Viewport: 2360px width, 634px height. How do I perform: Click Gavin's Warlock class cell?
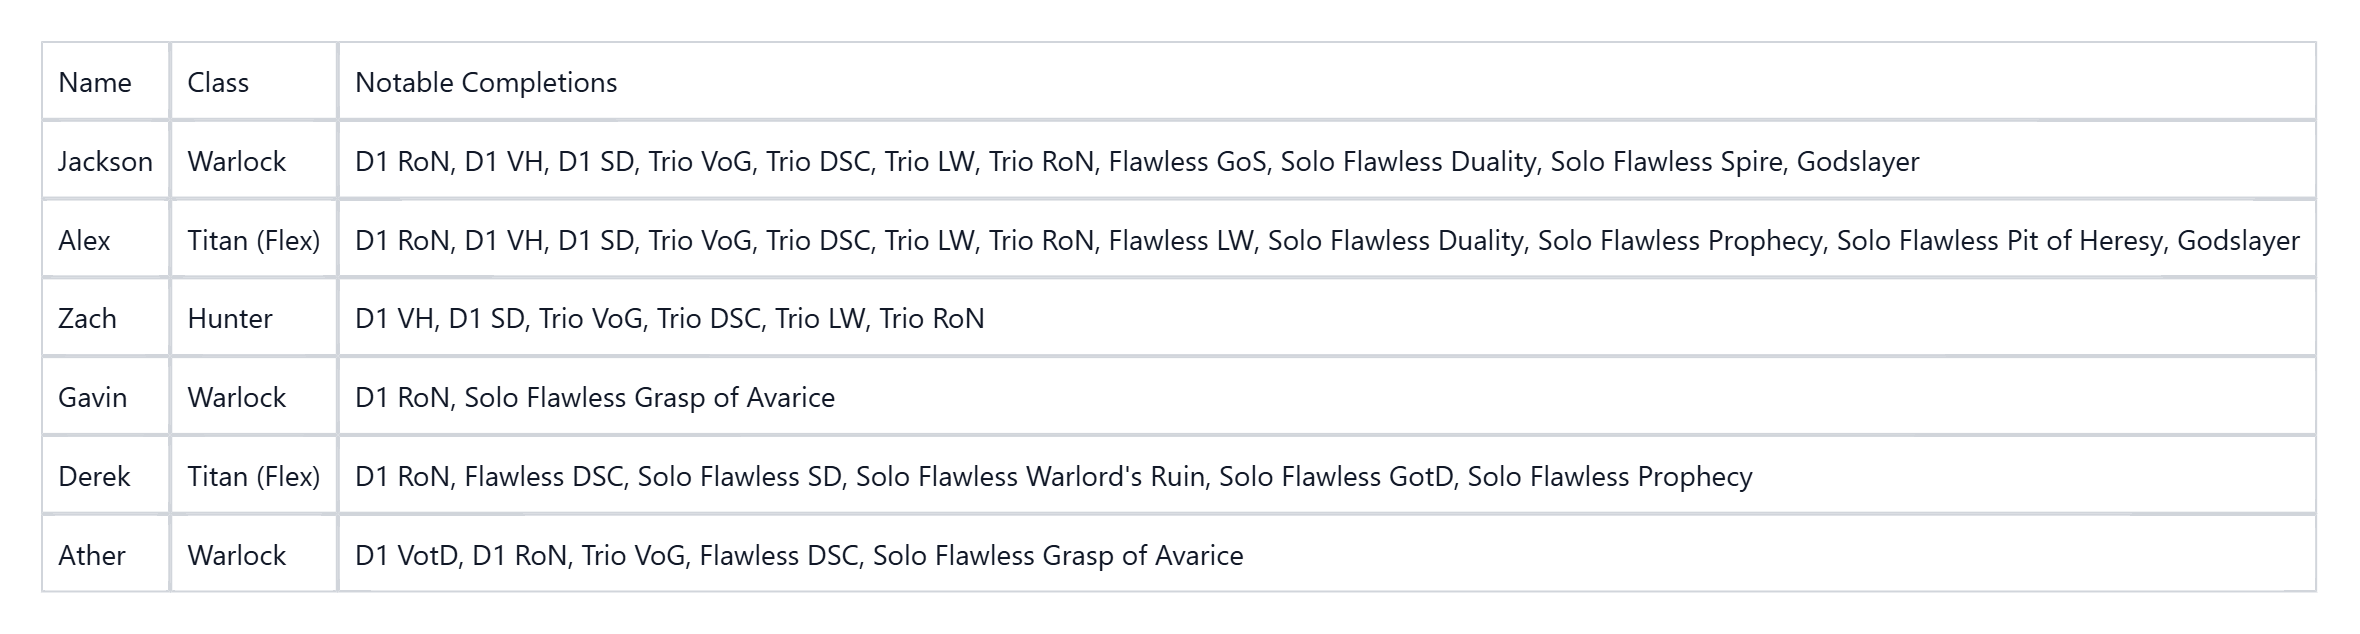click(236, 397)
